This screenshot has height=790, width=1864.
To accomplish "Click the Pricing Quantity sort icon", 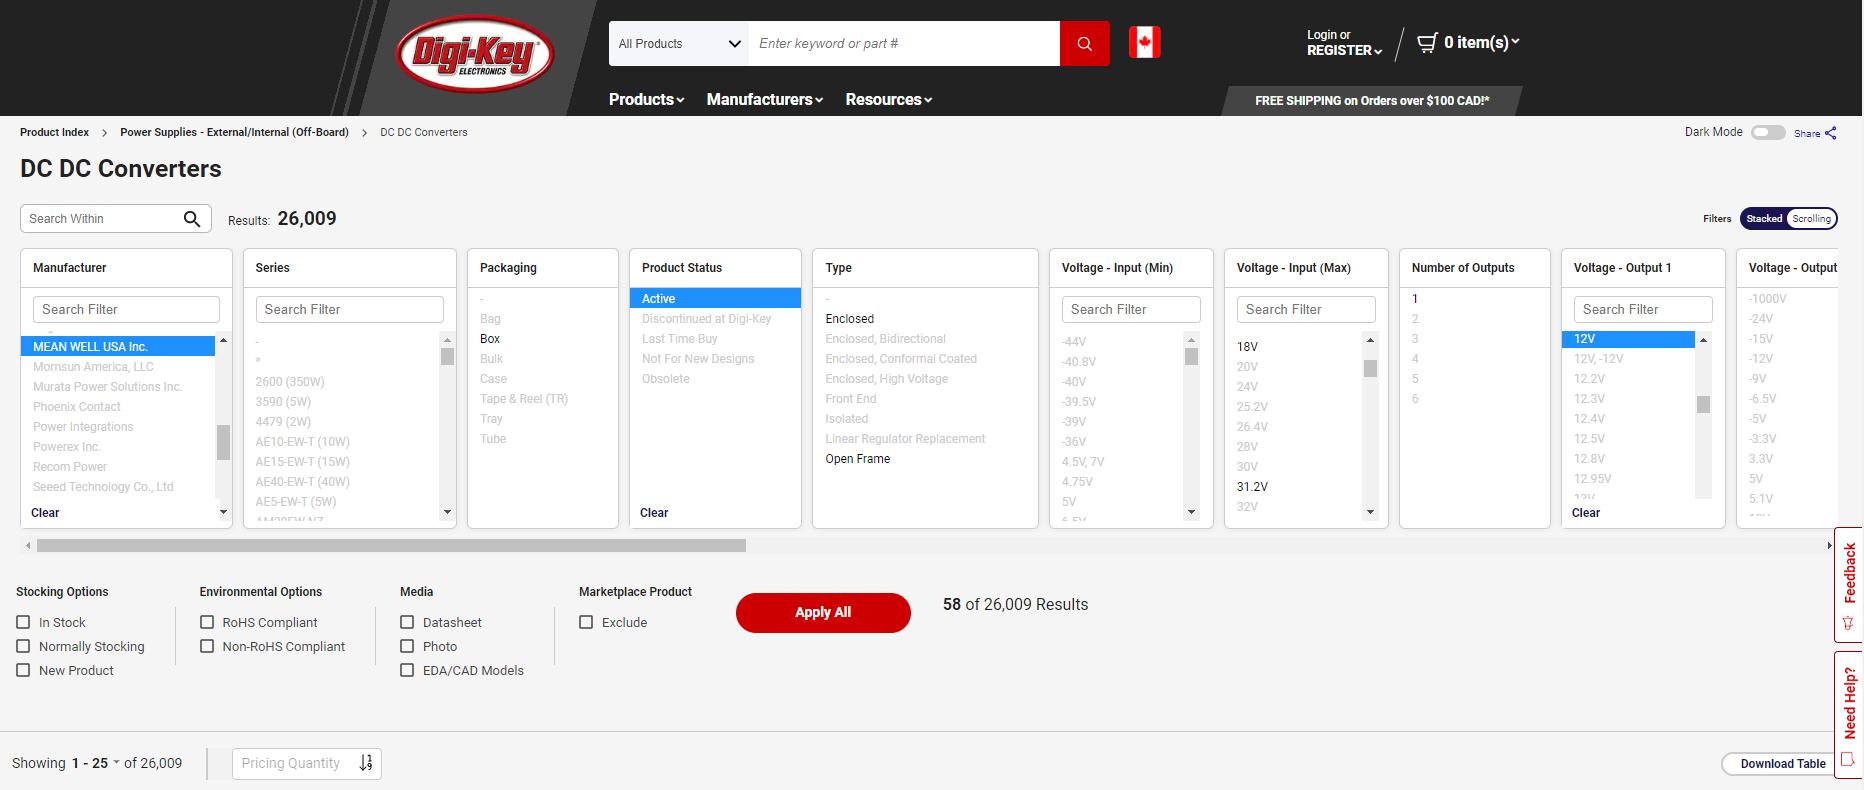I will click(366, 763).
